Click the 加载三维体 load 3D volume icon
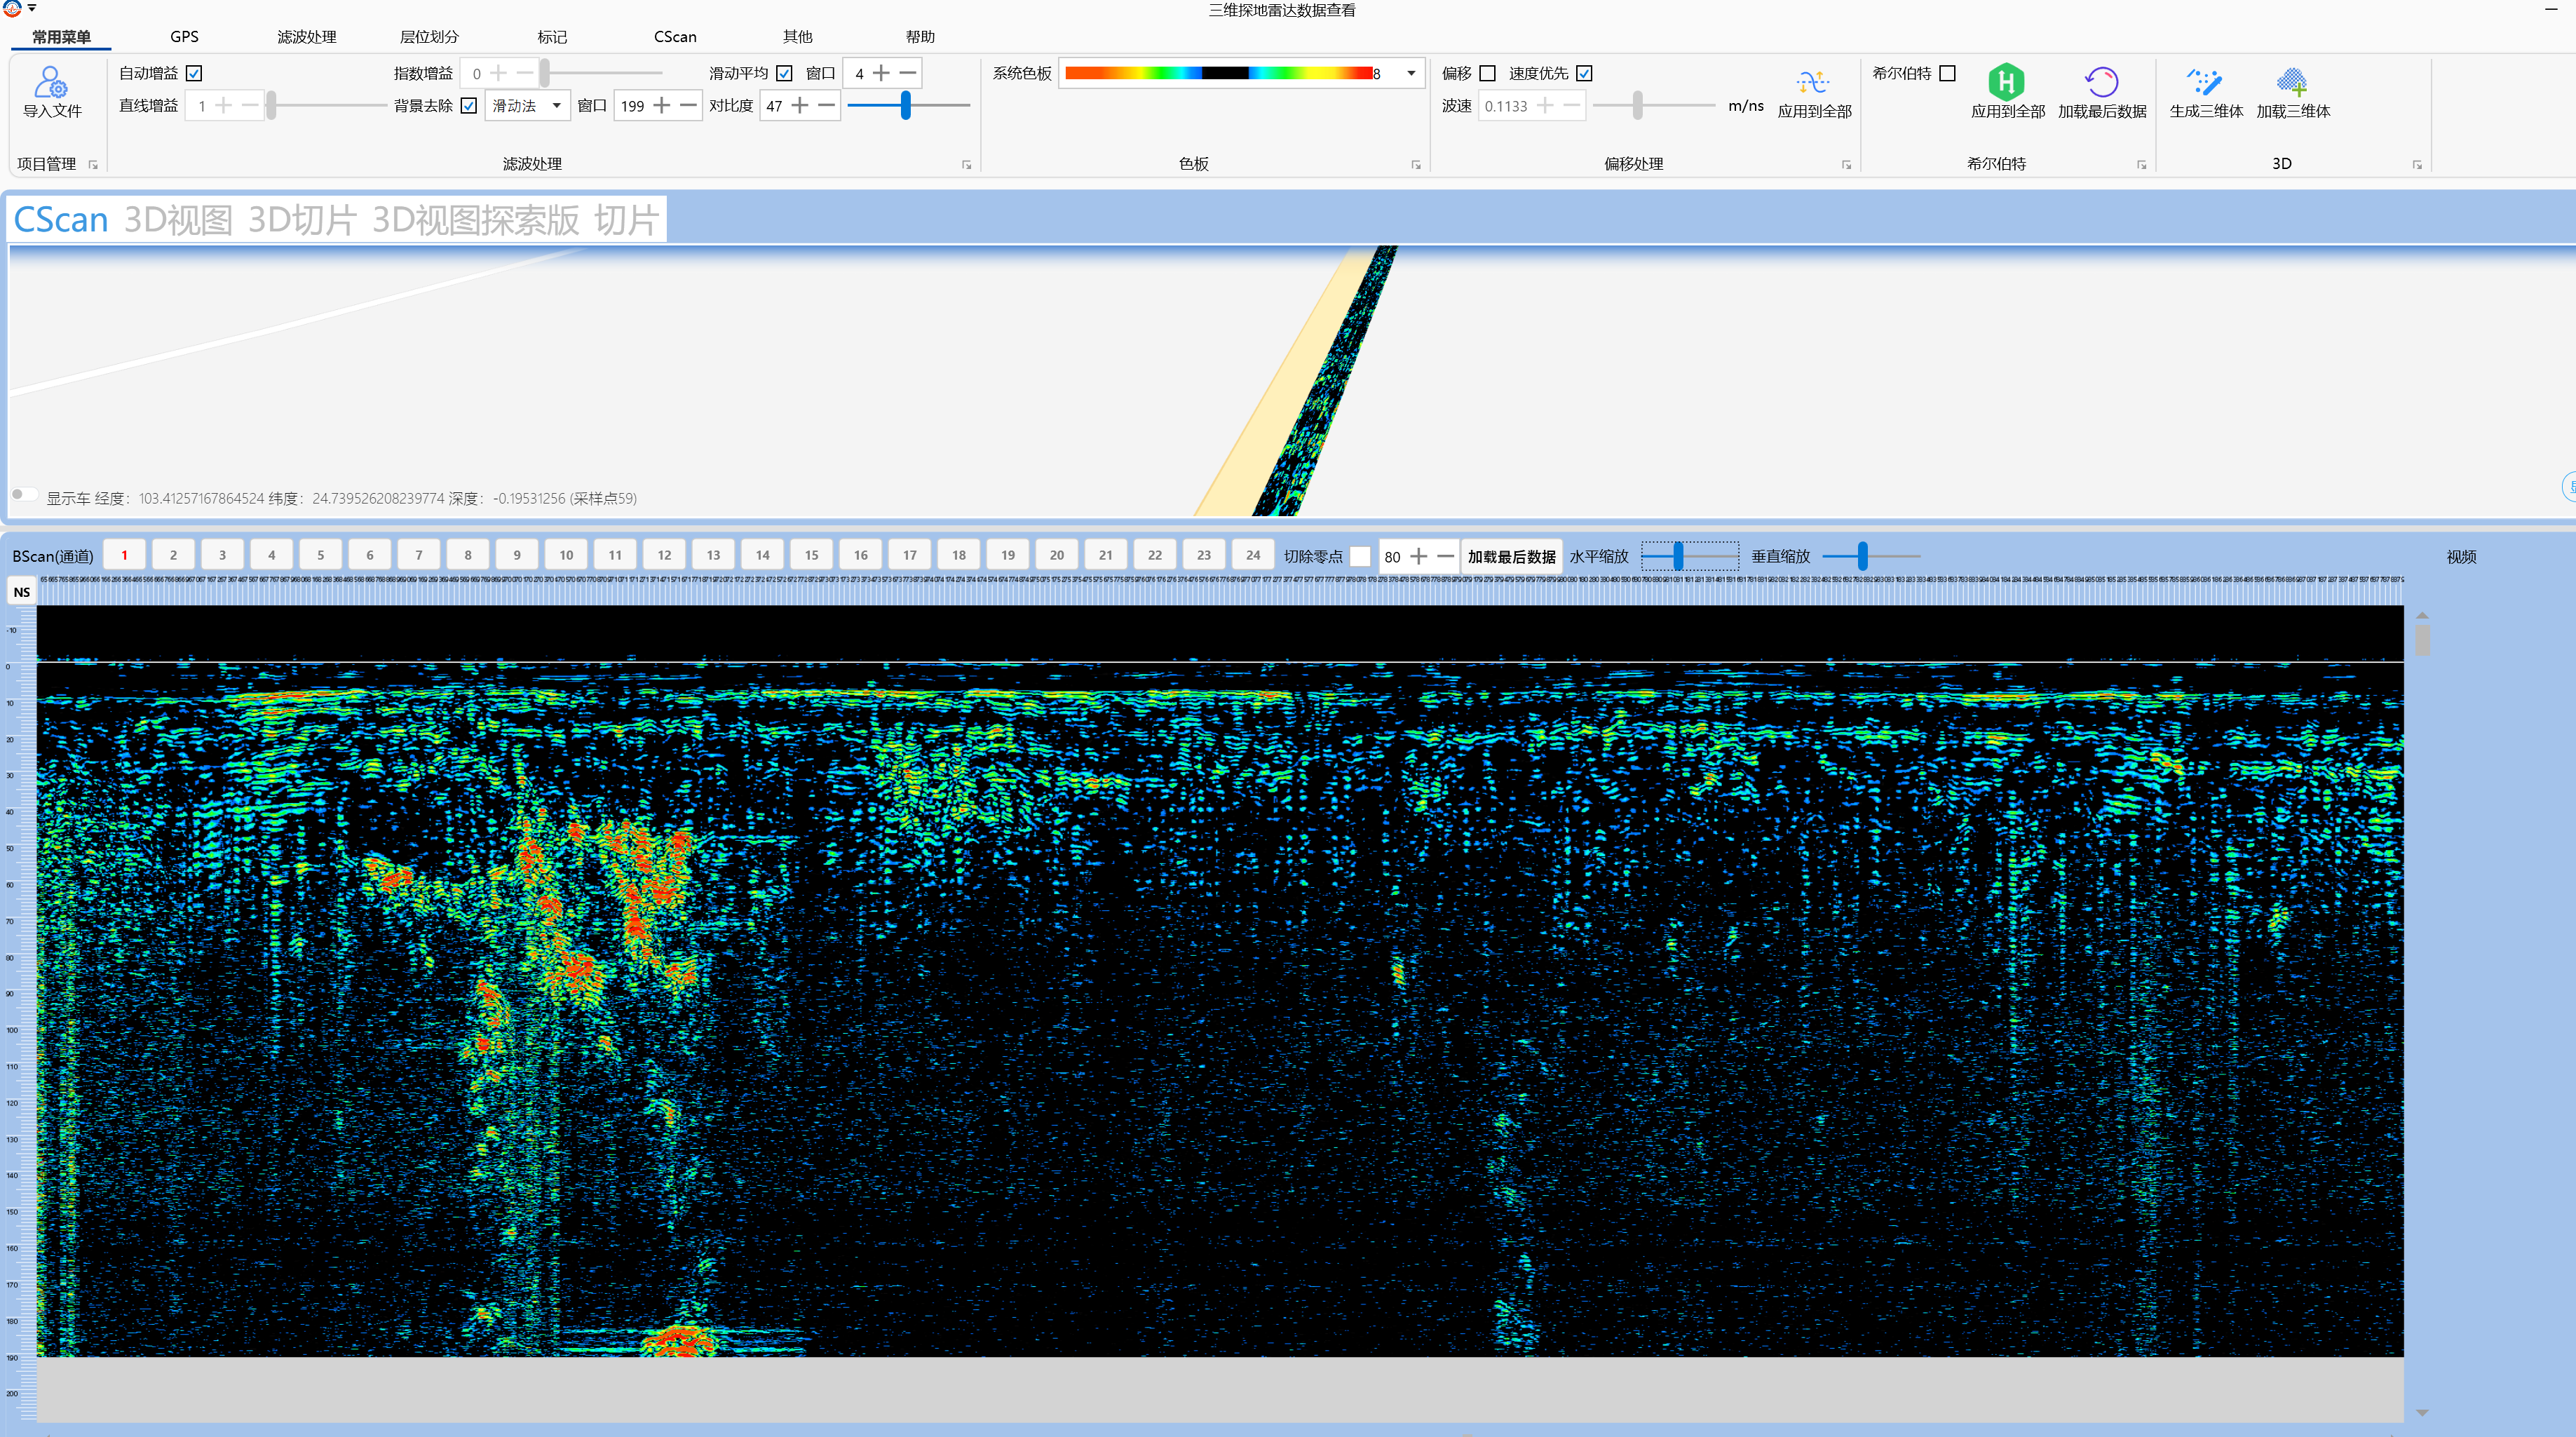 (x=2292, y=83)
